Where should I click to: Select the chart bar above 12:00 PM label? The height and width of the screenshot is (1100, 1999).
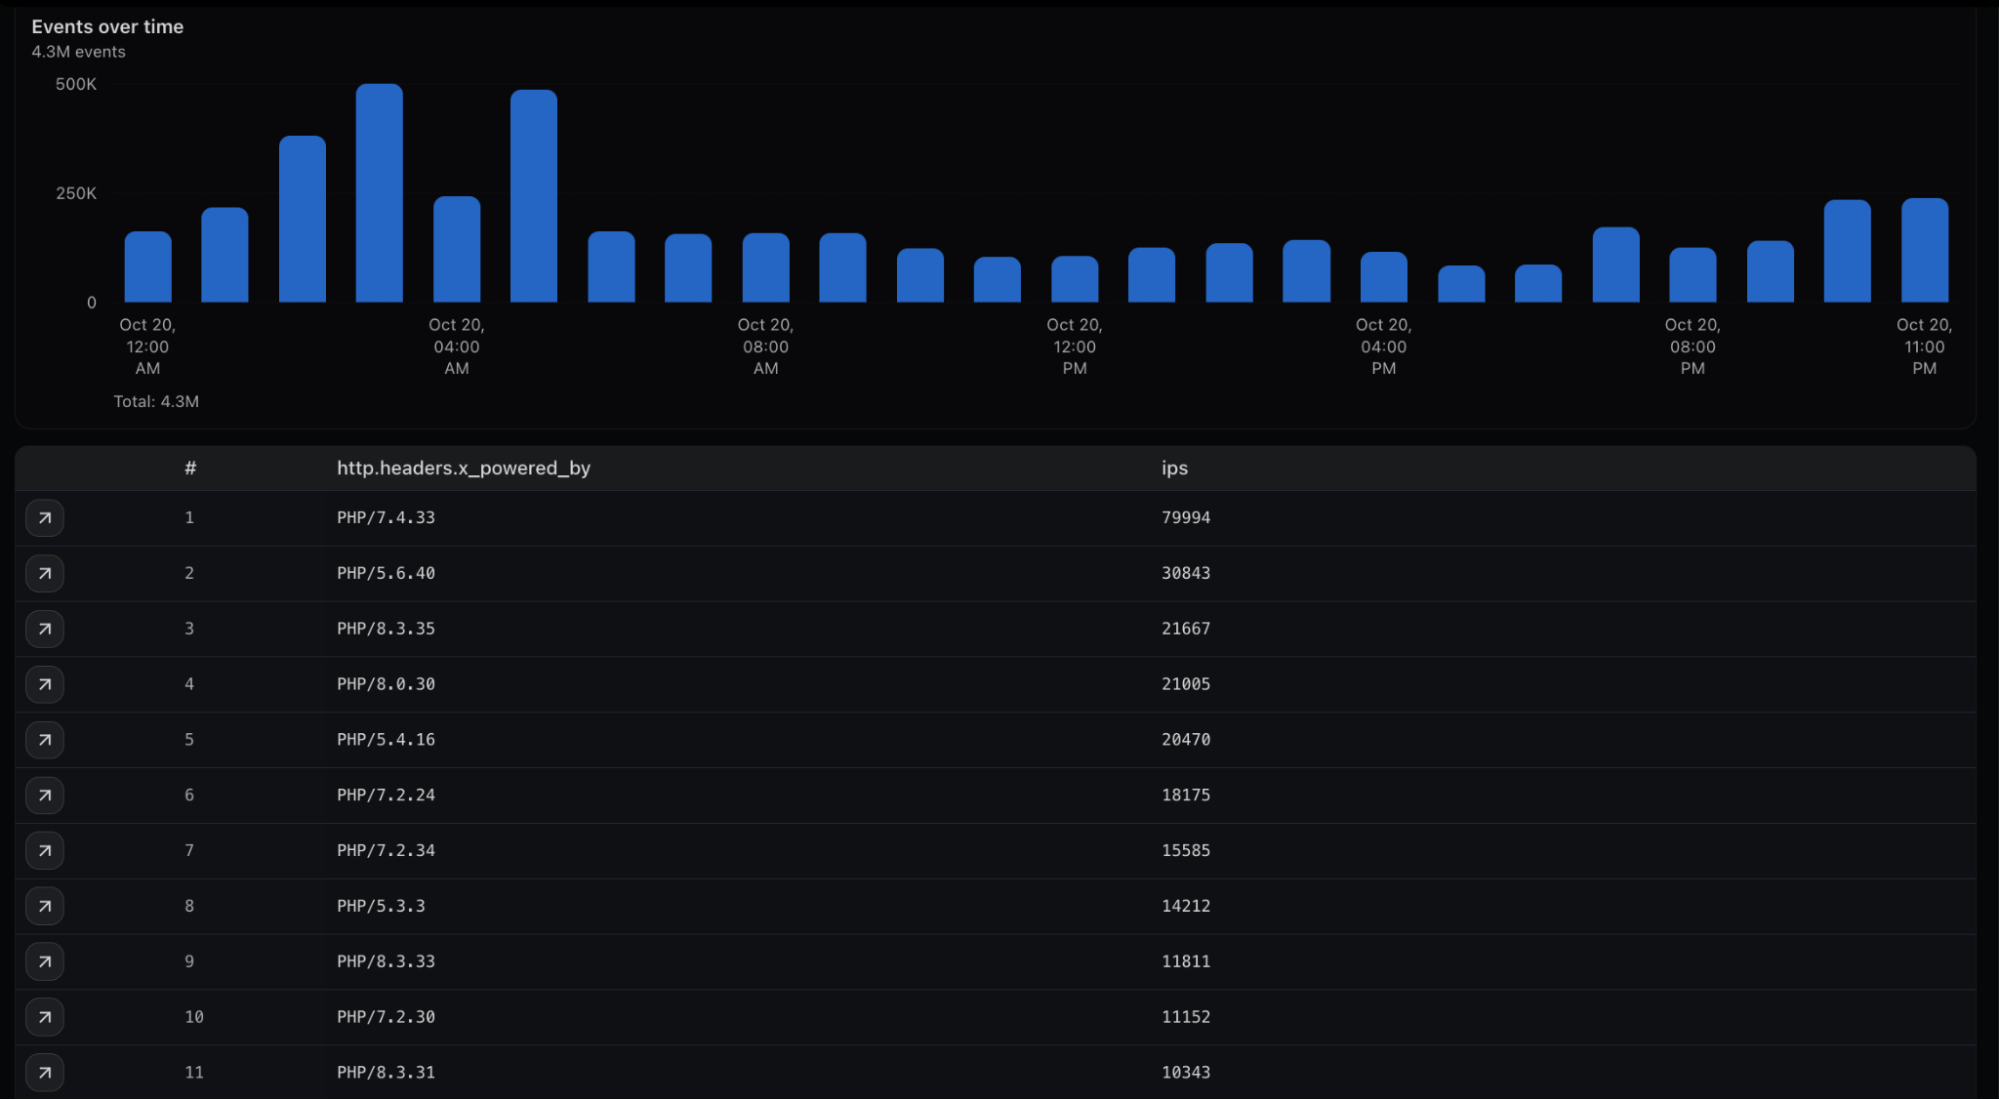coord(1075,279)
